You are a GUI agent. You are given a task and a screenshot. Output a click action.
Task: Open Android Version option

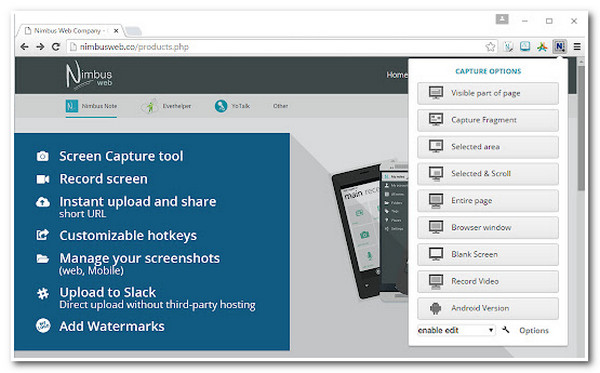pyautogui.click(x=488, y=308)
